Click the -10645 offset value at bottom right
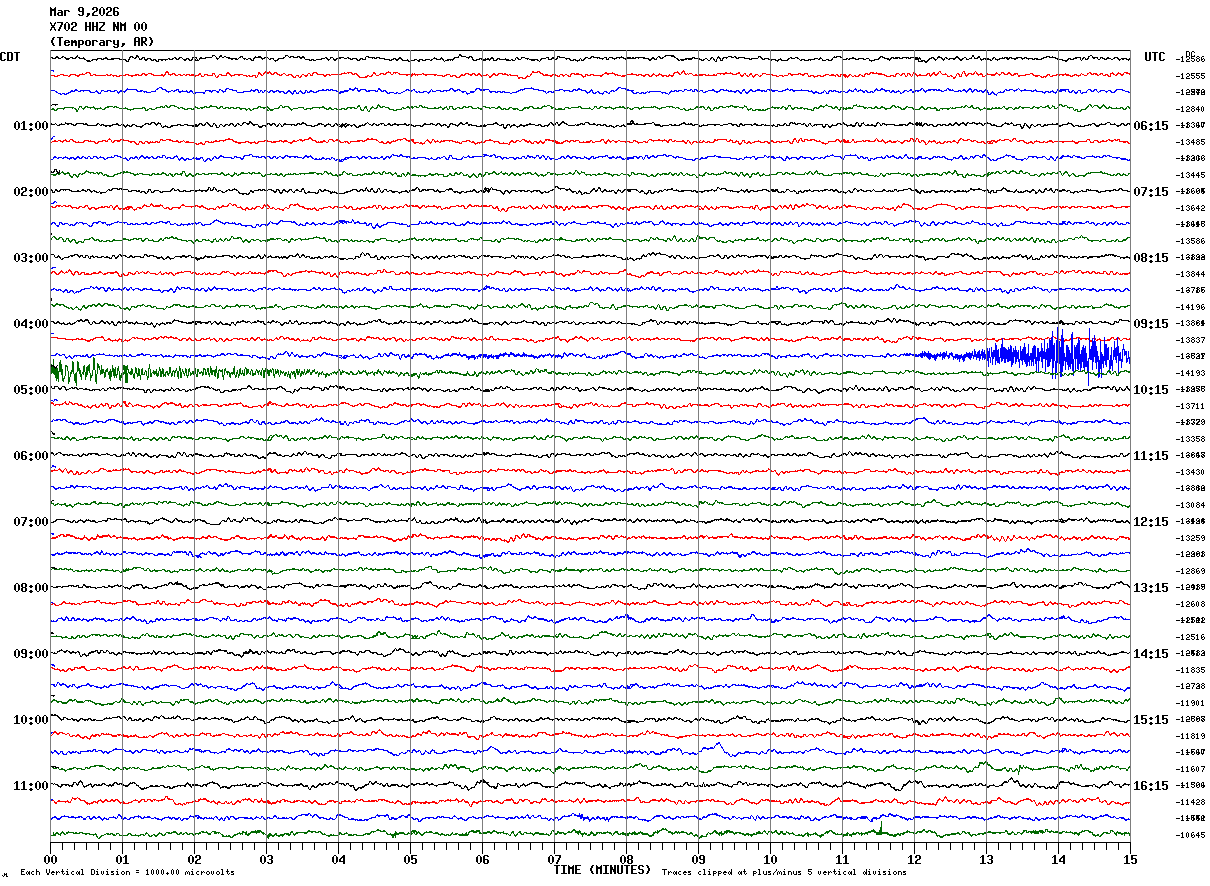The image size is (1210, 886). tap(1191, 835)
